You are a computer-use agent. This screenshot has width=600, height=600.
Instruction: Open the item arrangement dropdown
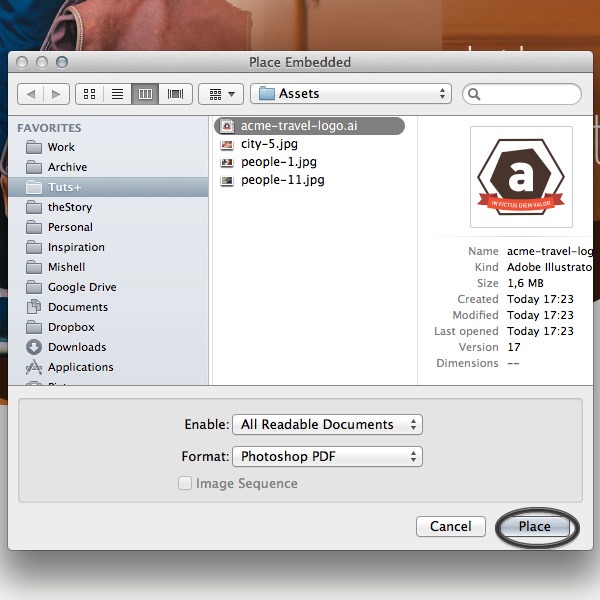221,94
